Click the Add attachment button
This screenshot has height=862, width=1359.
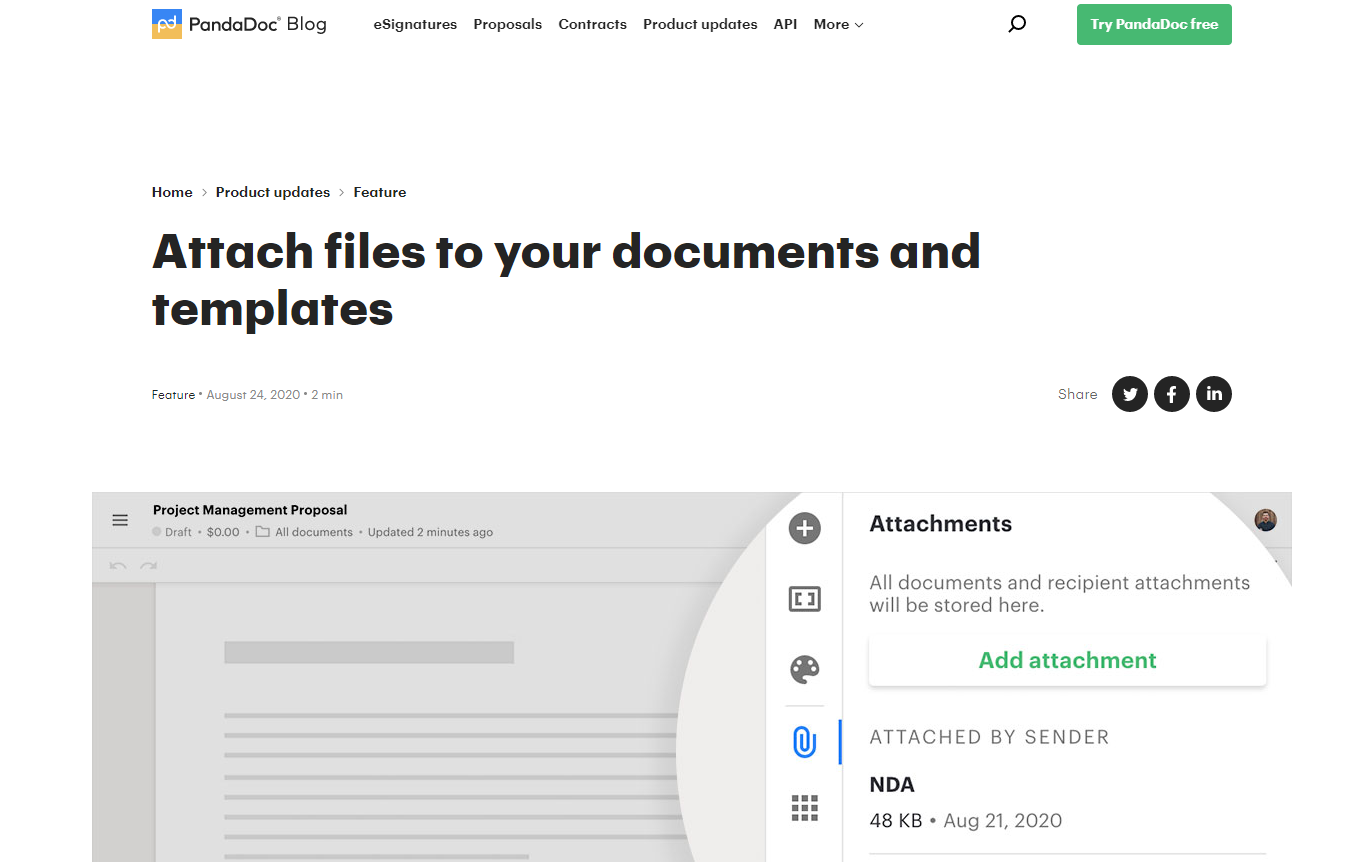(x=1067, y=660)
